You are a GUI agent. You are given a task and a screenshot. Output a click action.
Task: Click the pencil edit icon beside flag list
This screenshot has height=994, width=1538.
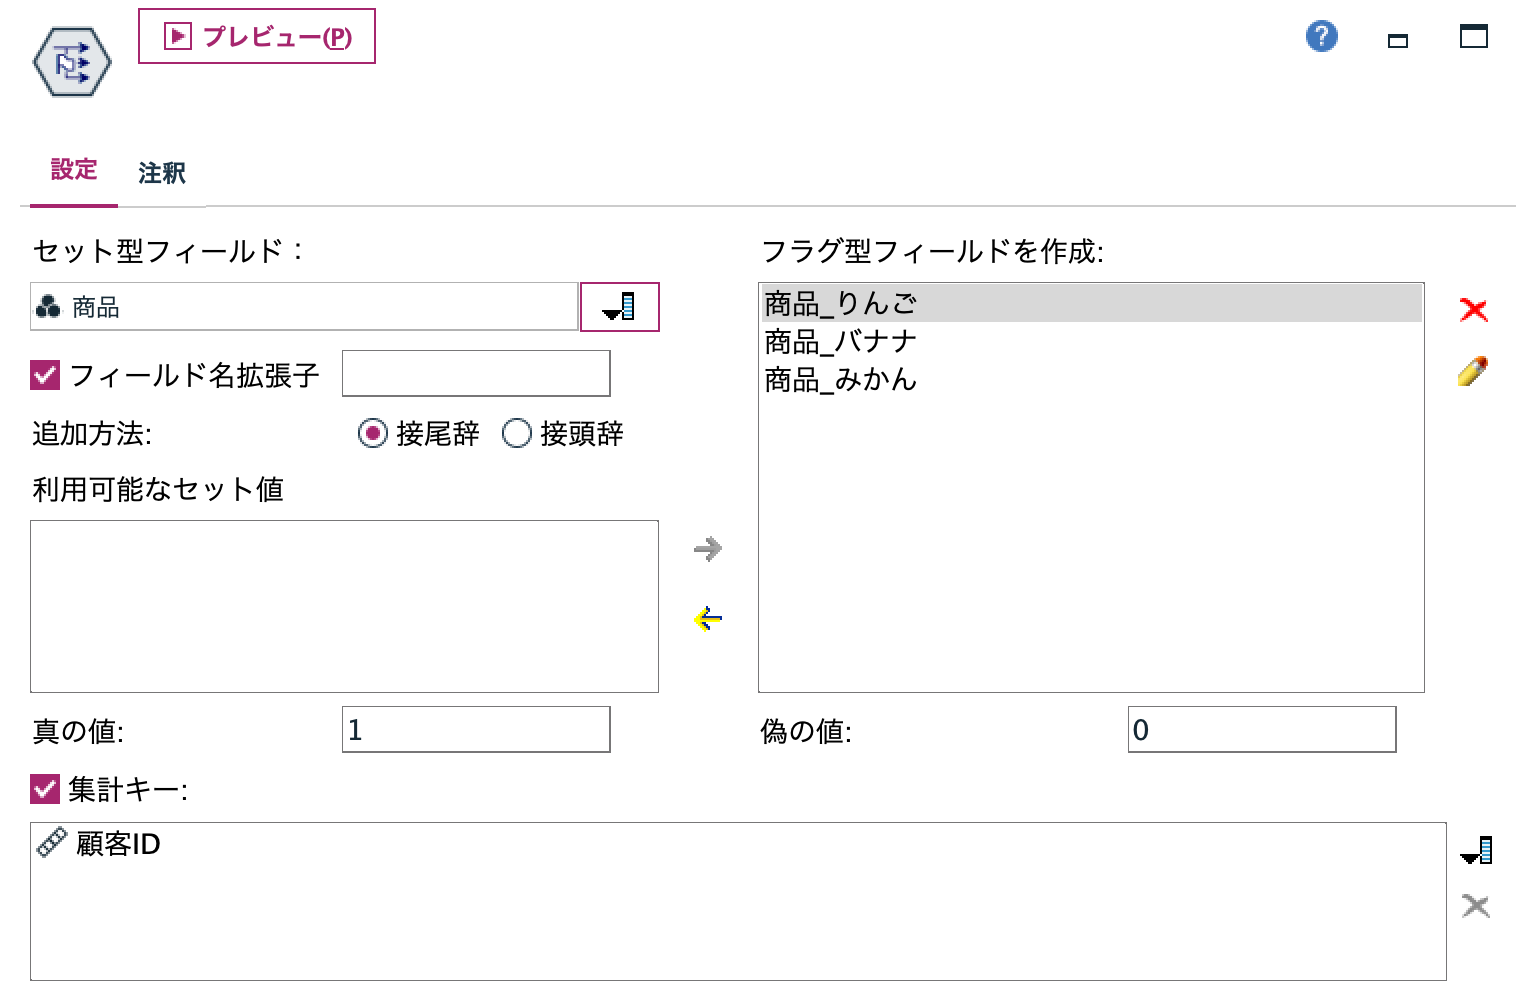[x=1472, y=370]
